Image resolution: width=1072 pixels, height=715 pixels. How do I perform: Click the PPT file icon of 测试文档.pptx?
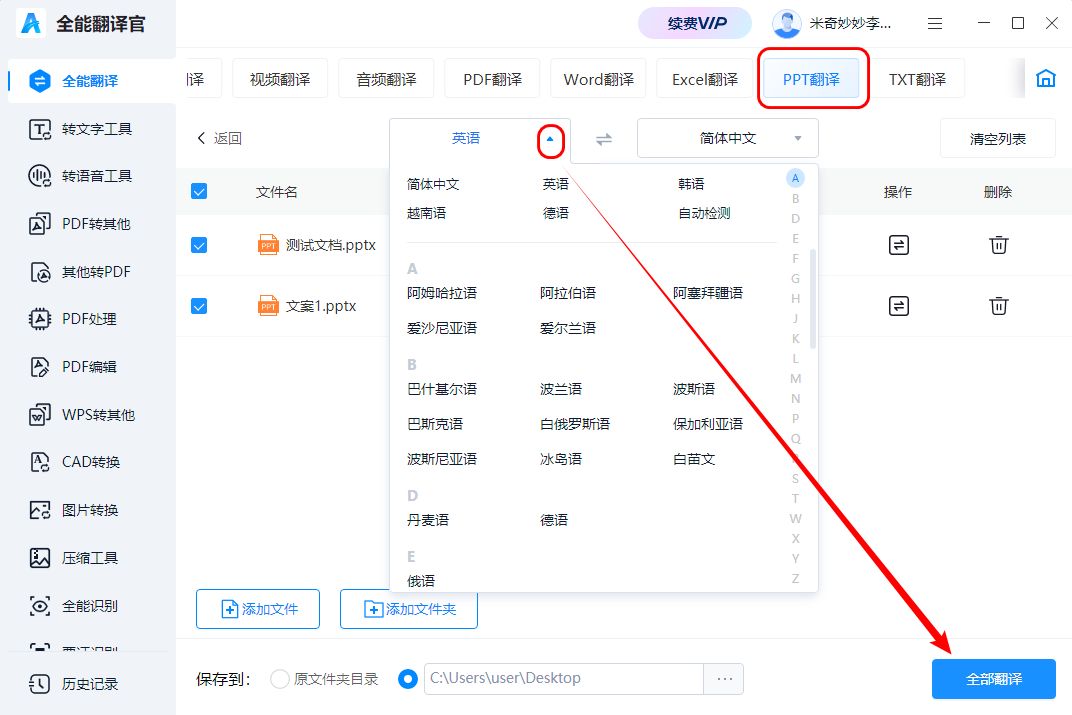click(268, 245)
